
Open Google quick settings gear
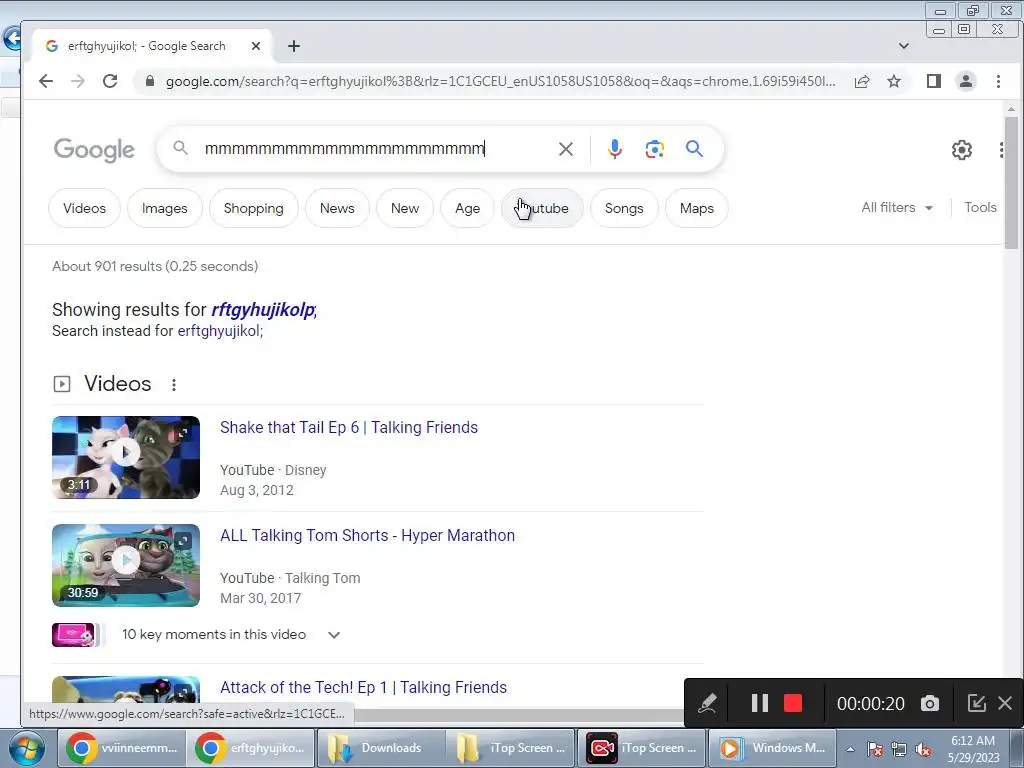tap(961, 150)
